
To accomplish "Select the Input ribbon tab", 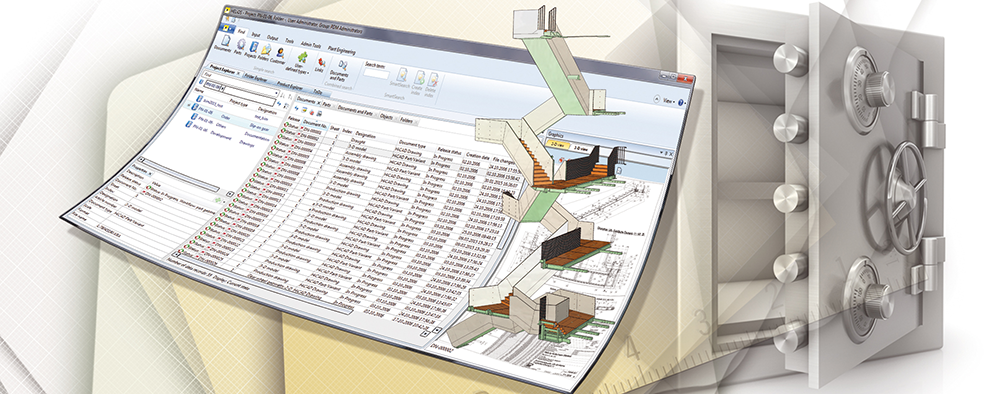I will (x=256, y=35).
